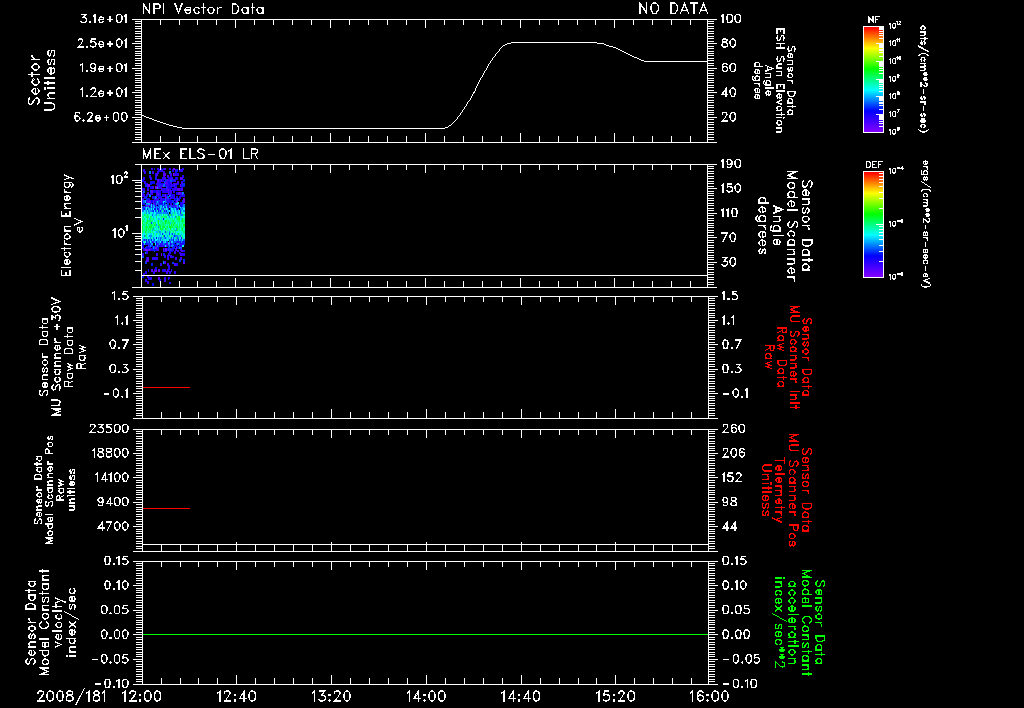The image size is (1024, 708).
Task: Click the '98' telemetry tick label
Action: pos(729,502)
